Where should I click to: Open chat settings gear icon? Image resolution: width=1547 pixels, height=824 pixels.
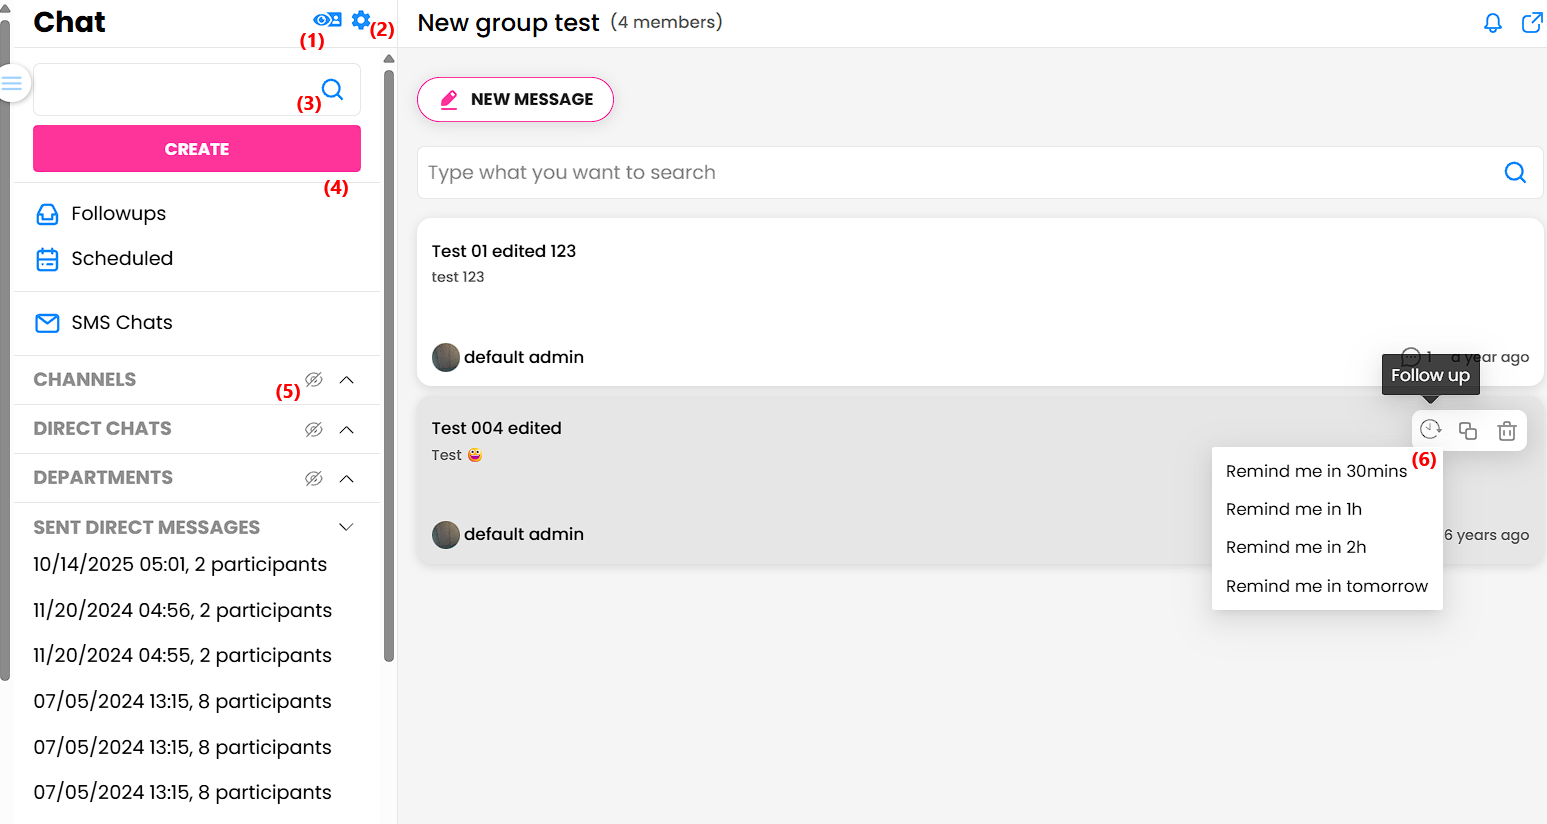pyautogui.click(x=361, y=20)
